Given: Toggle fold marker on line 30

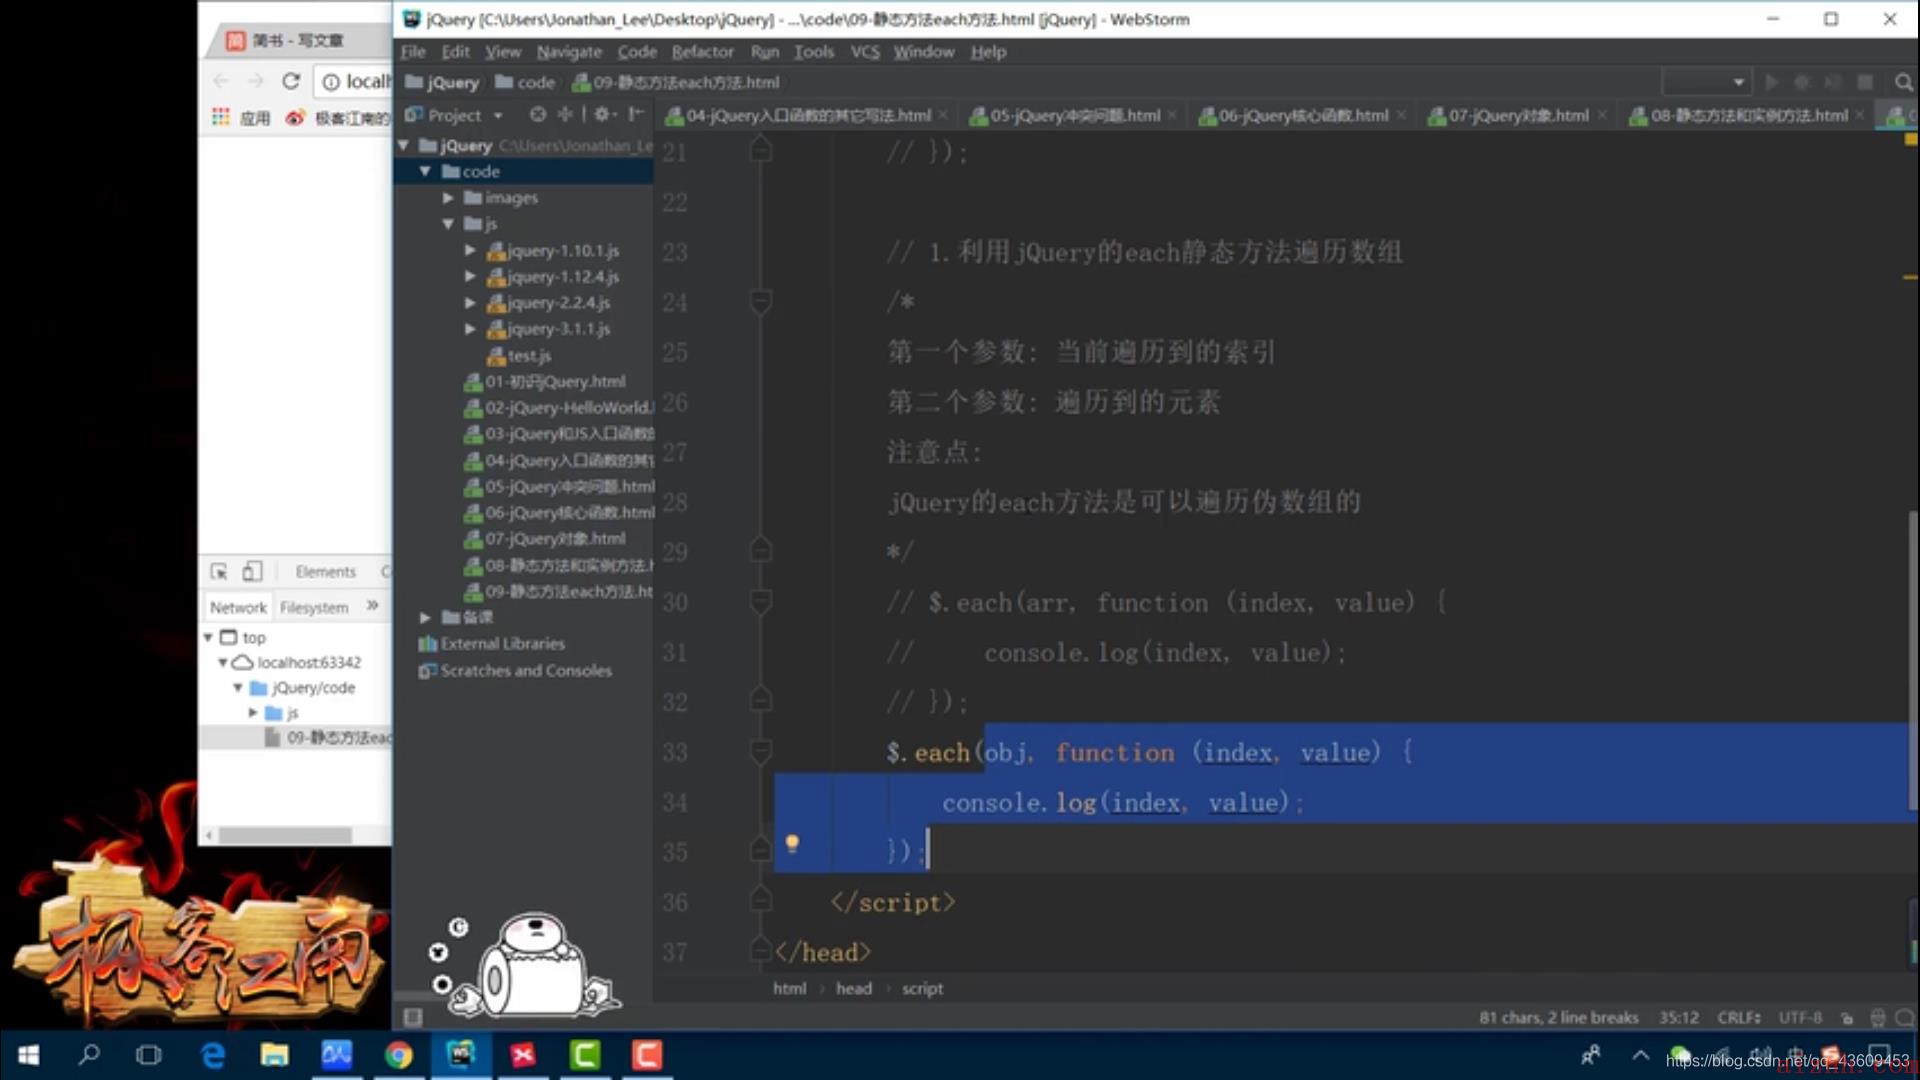Looking at the screenshot, I should 760,601.
